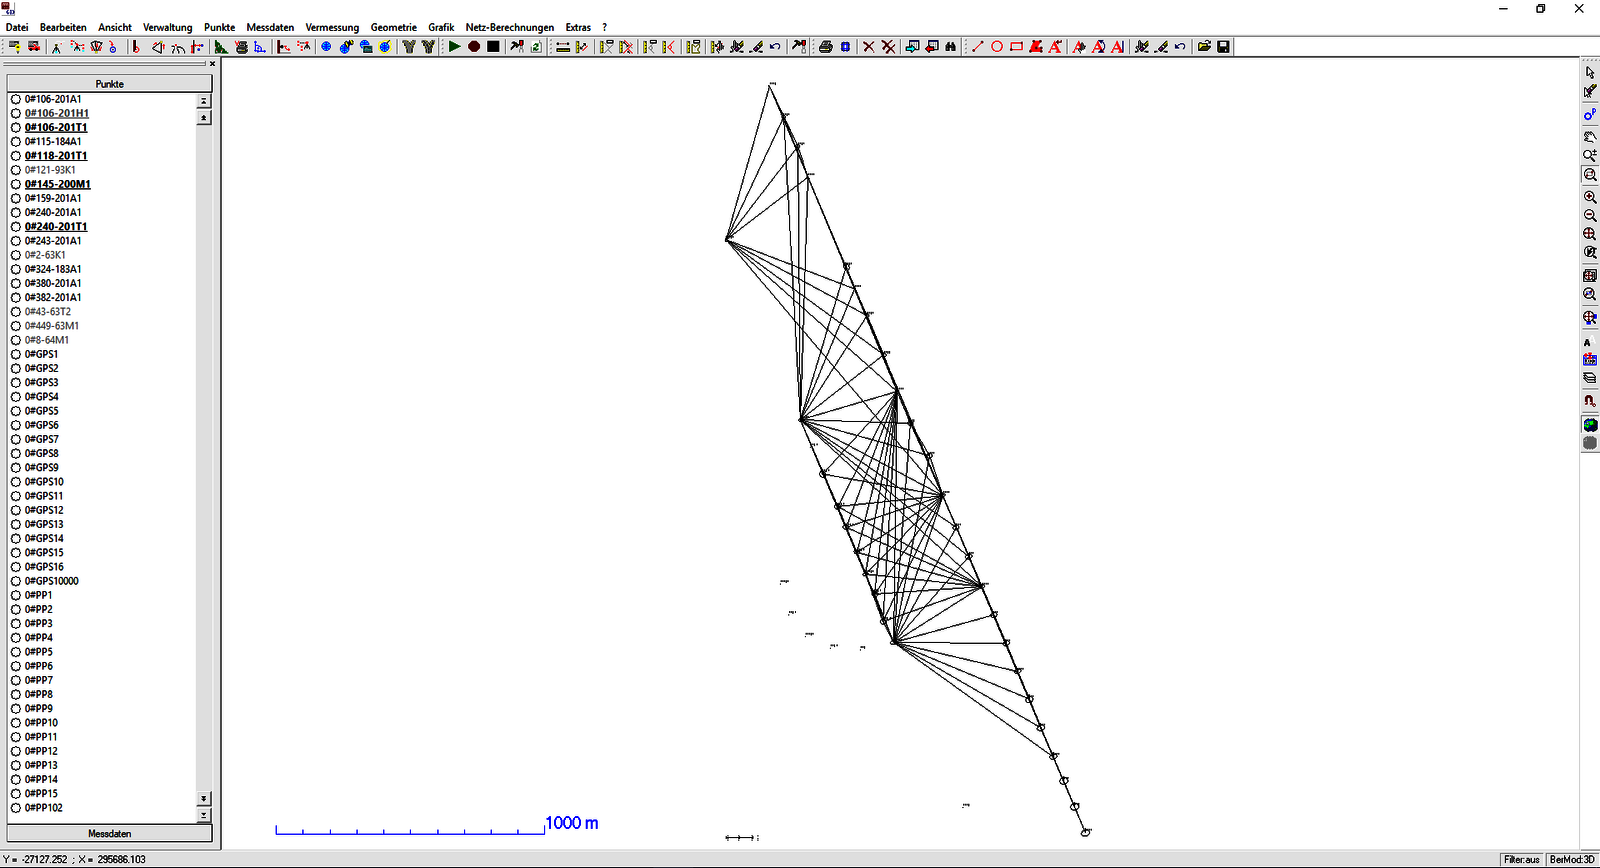
Task: Click the scroll-to-bottom arrow of points list
Action: [x=204, y=815]
